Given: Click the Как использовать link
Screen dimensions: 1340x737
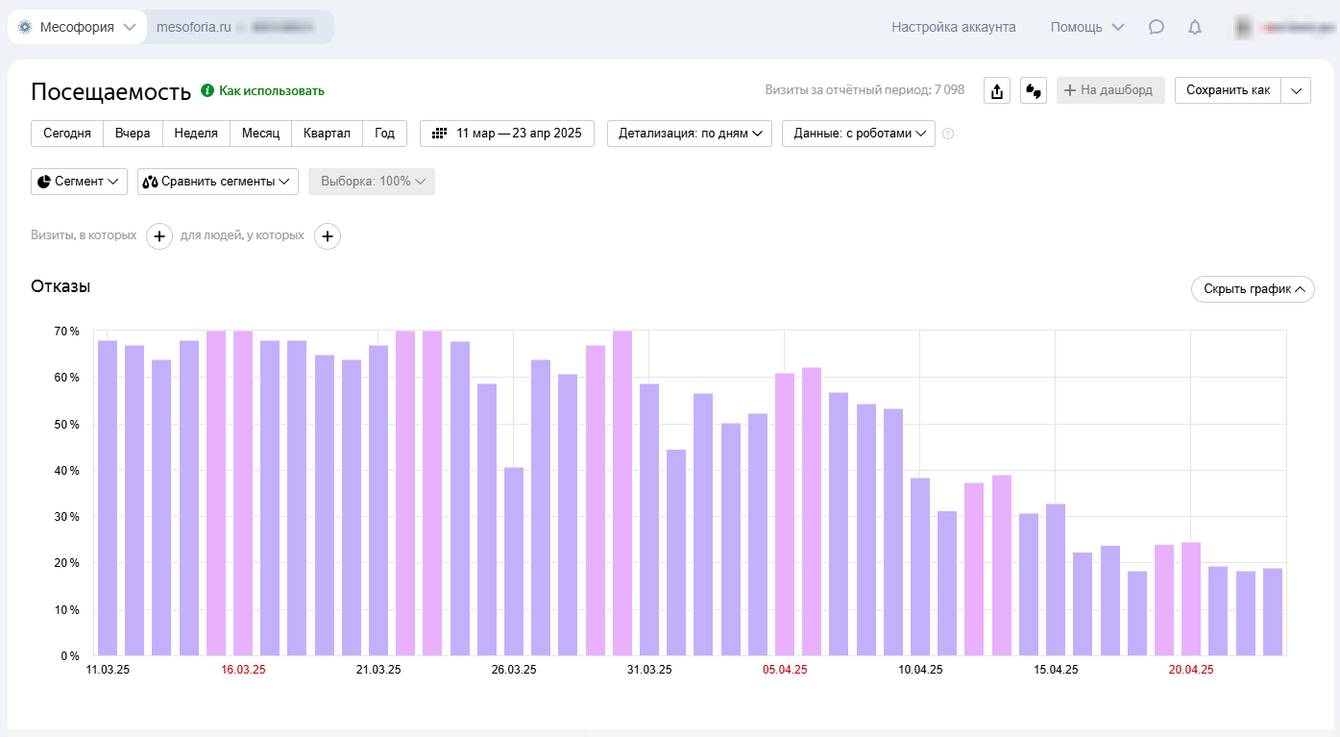Looking at the screenshot, I should pos(271,91).
